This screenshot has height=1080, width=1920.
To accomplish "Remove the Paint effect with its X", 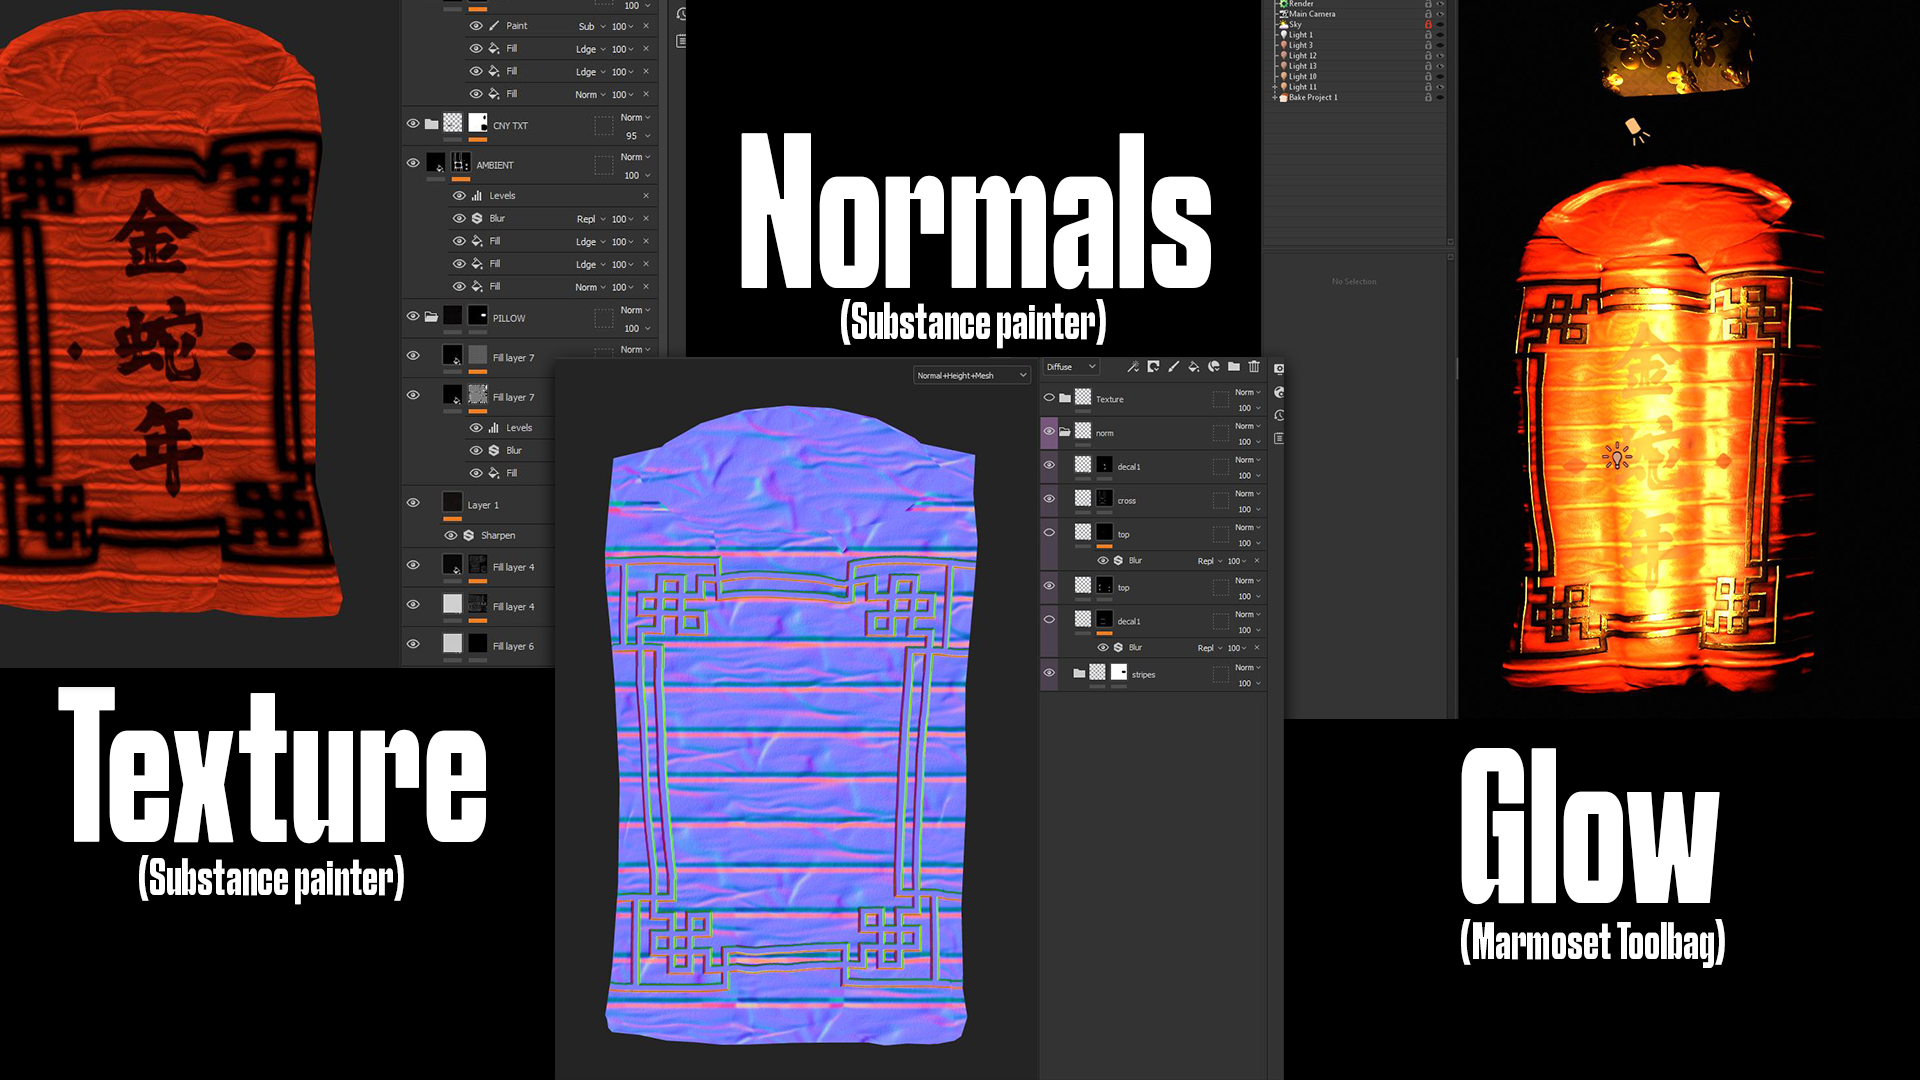I will (x=646, y=26).
